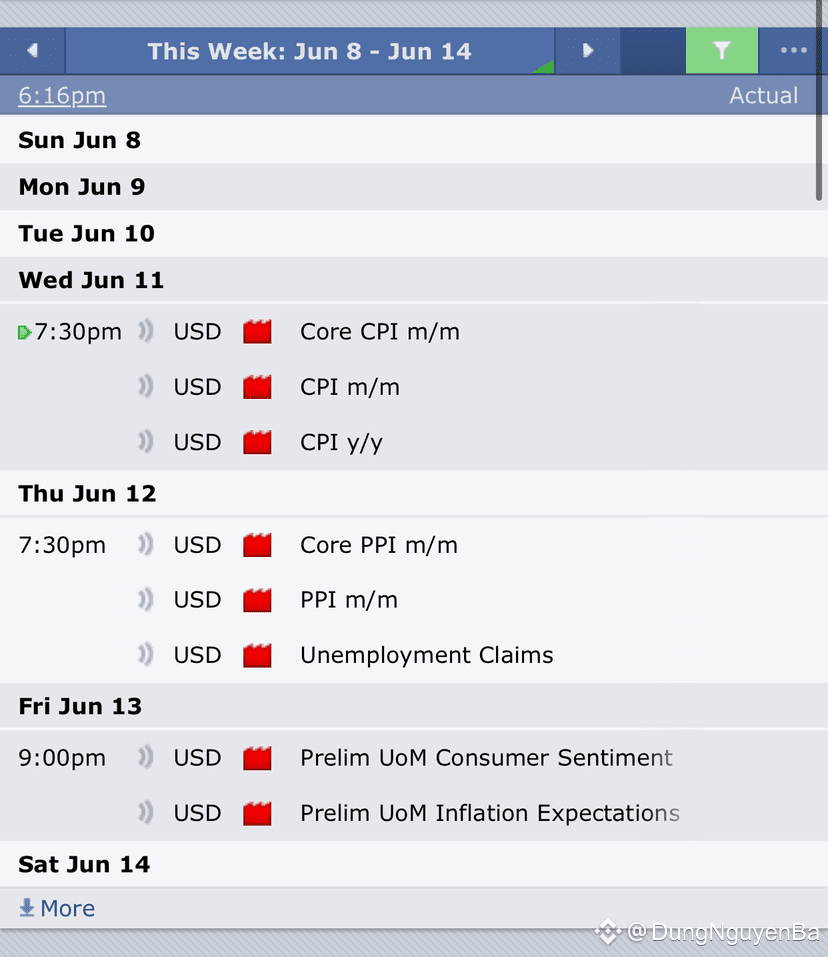Open the three-dots options menu

[793, 51]
